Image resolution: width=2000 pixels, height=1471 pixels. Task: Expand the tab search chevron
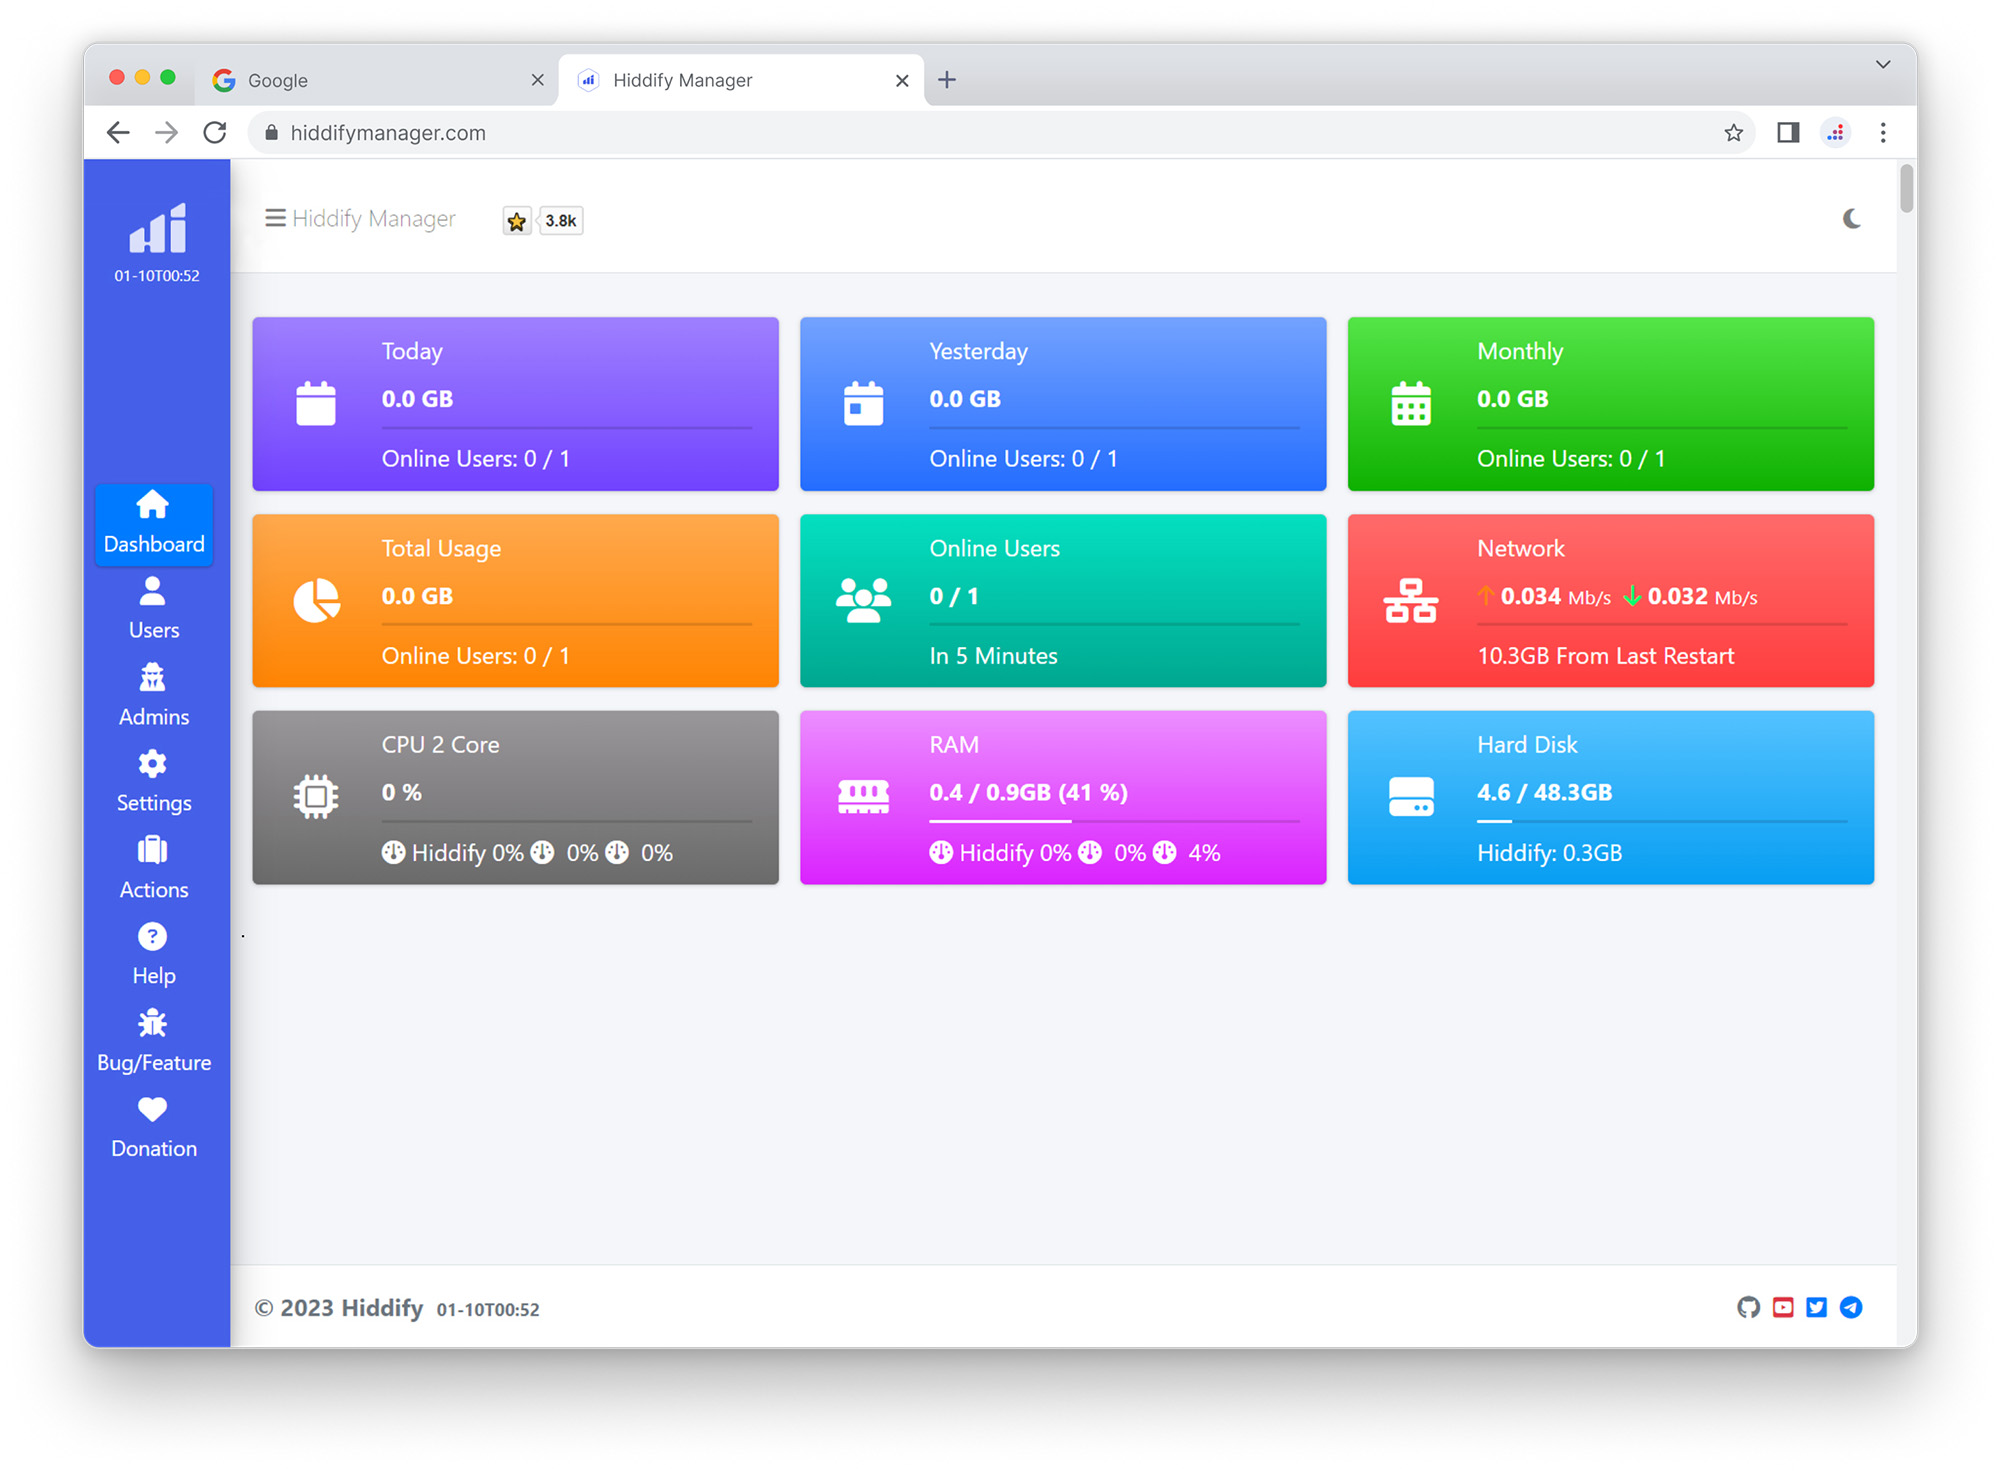1883,64
